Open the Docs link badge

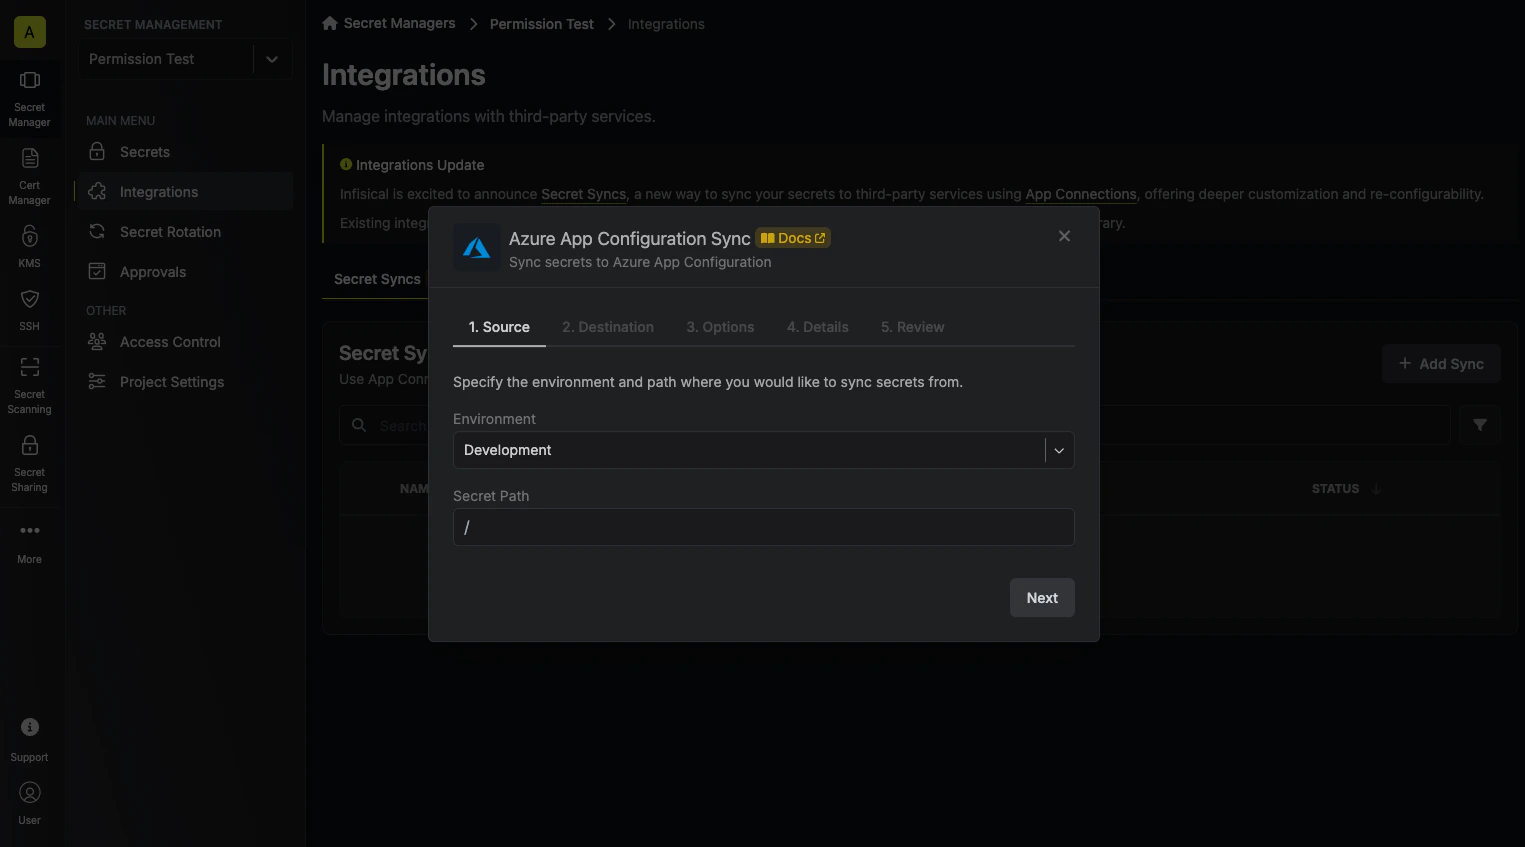pyautogui.click(x=793, y=238)
